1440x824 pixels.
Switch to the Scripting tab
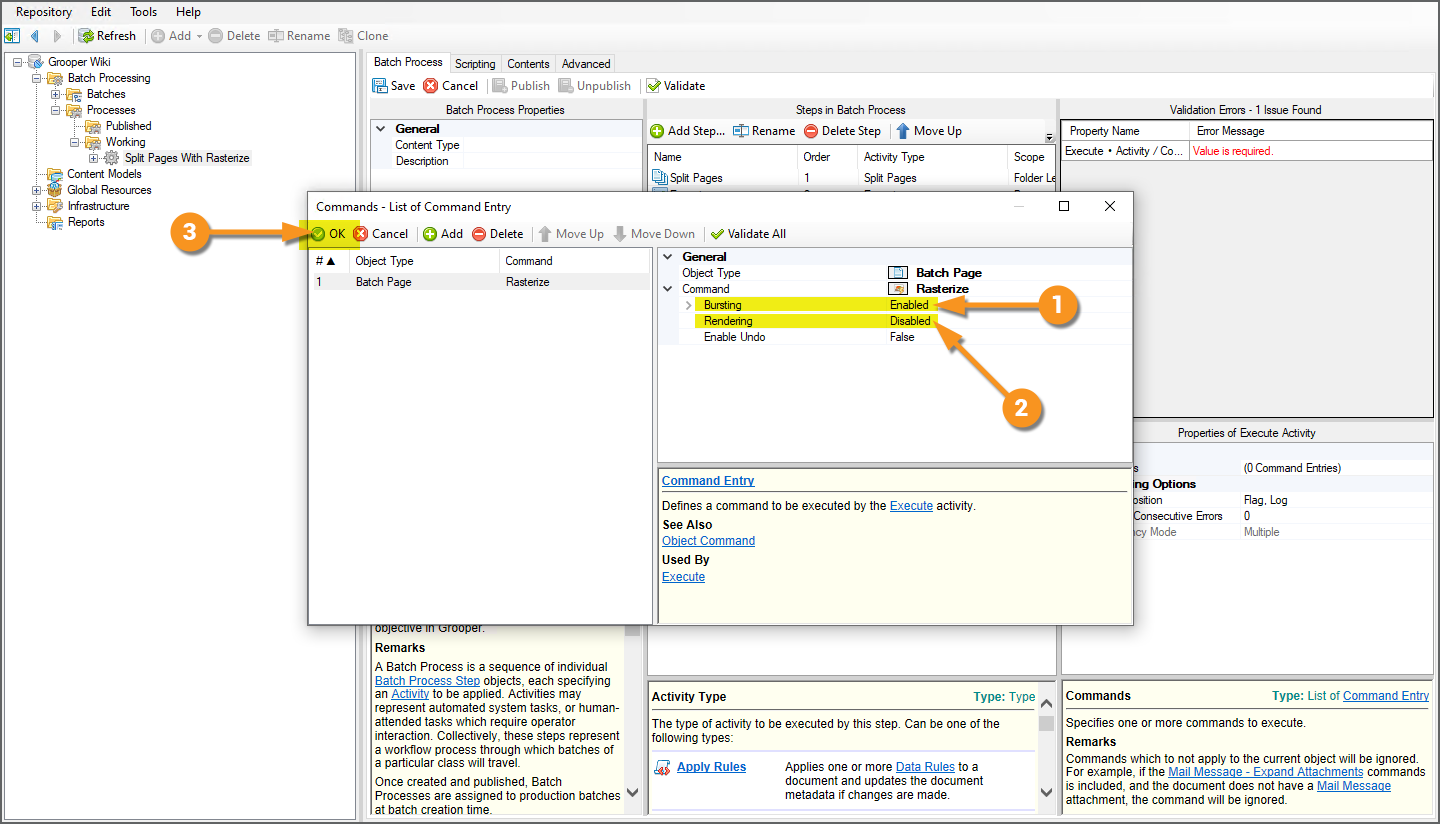475,64
